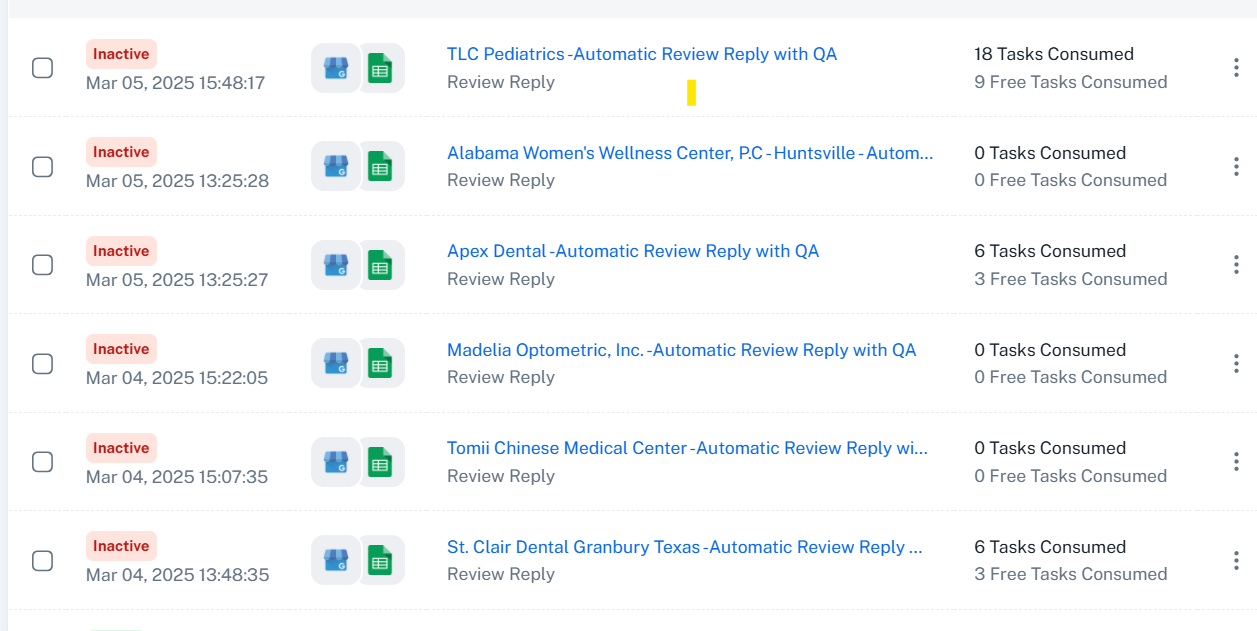Open Tomii Chinese Medical Center workflow link
The image size is (1257, 631).
click(x=687, y=448)
